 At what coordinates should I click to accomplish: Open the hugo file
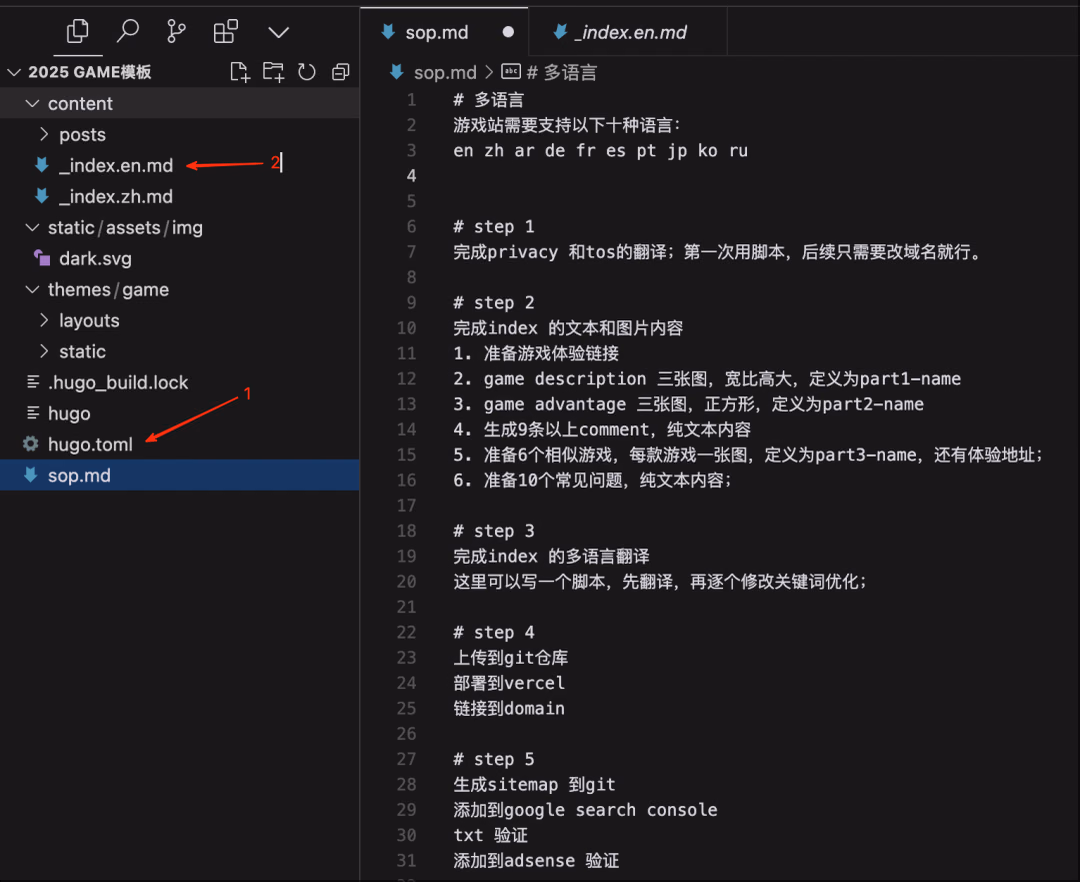[69, 413]
